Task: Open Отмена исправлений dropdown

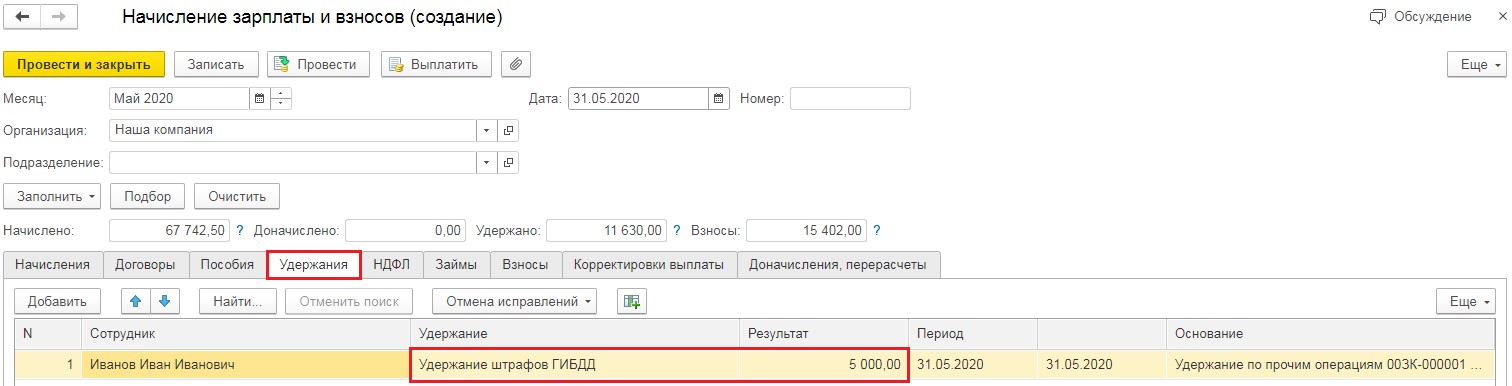Action: [514, 301]
